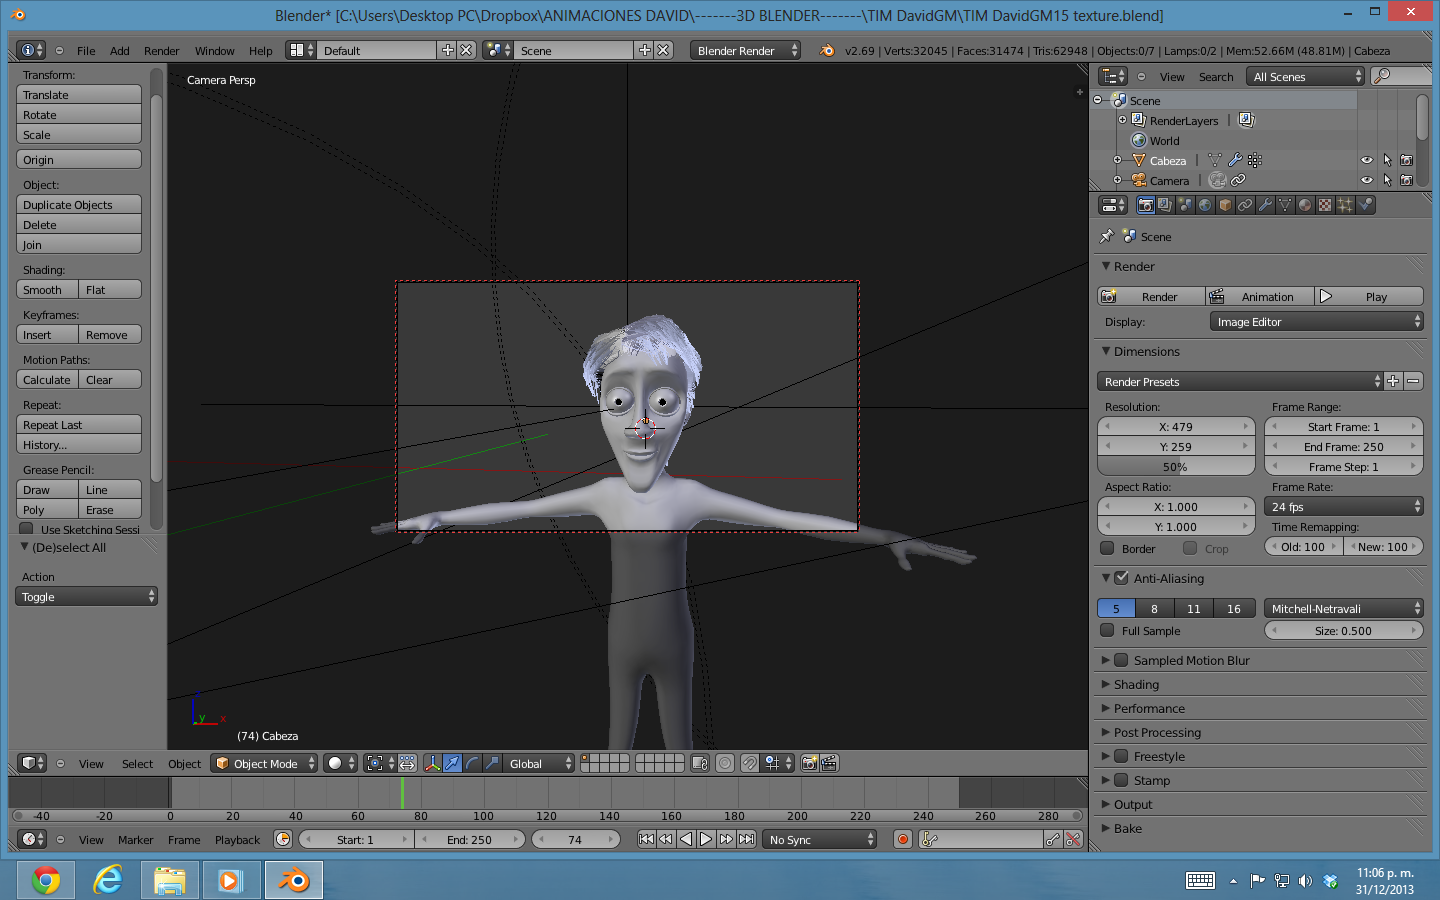Open the Display Image Editor dropdown

pyautogui.click(x=1316, y=322)
